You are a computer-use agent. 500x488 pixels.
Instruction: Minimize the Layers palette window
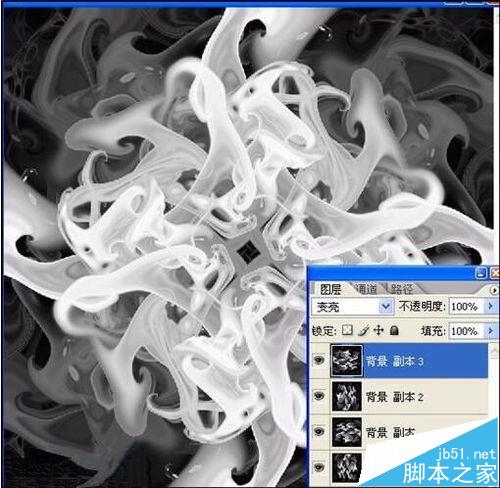[x=480, y=273]
